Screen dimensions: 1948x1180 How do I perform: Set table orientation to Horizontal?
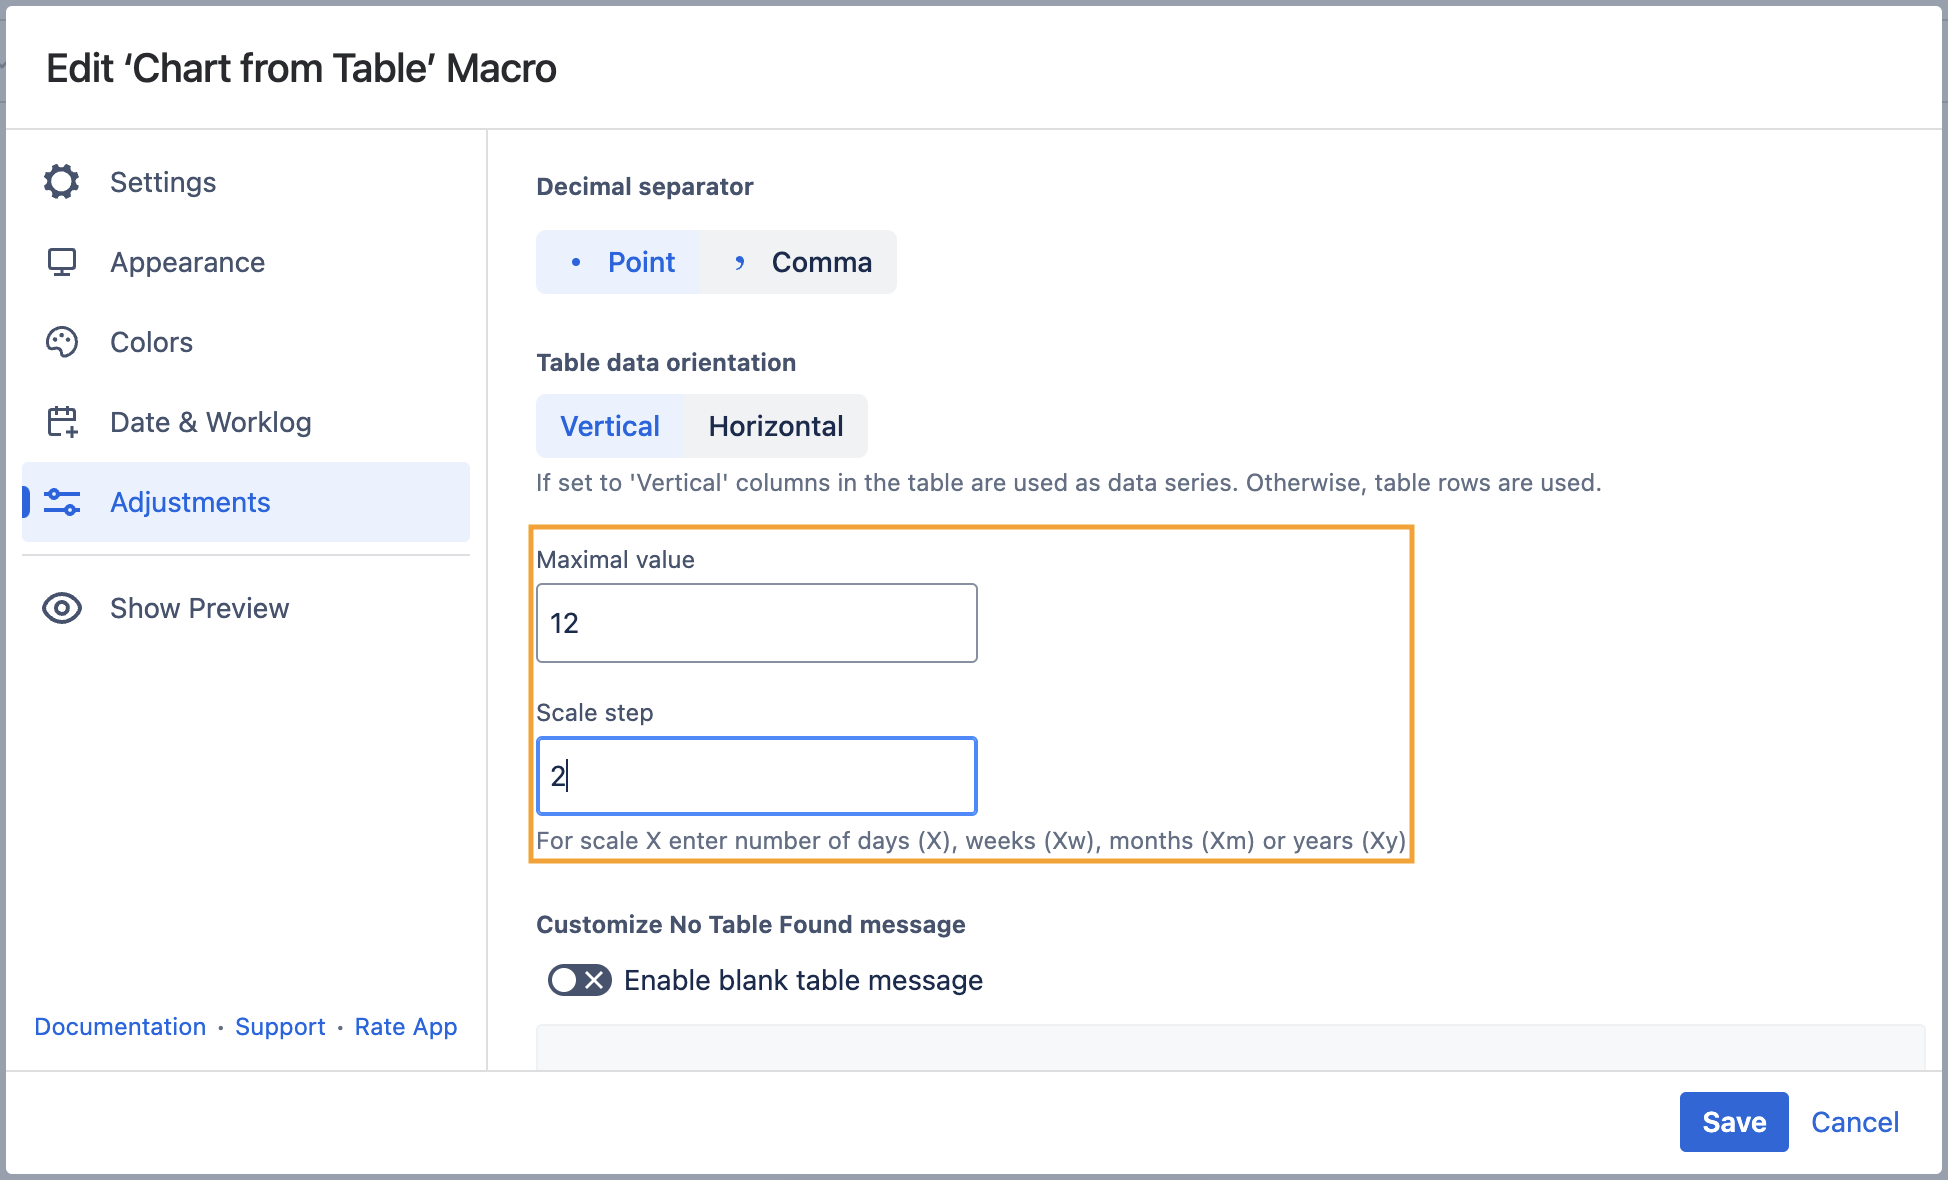tap(775, 426)
